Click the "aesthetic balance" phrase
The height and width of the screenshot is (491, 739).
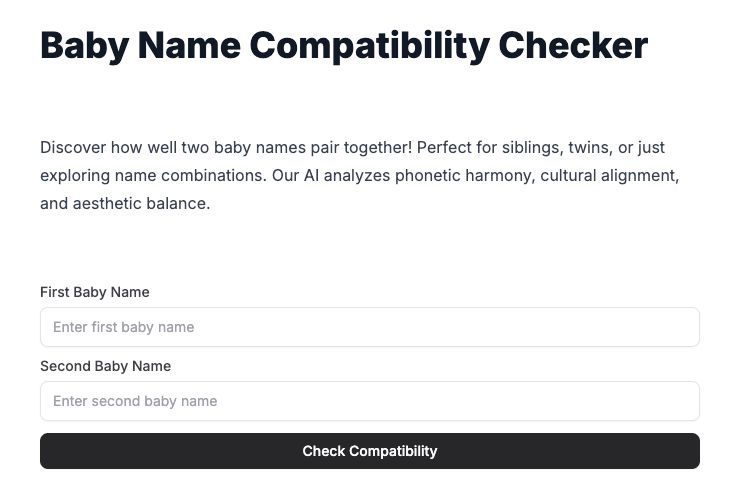pos(140,203)
